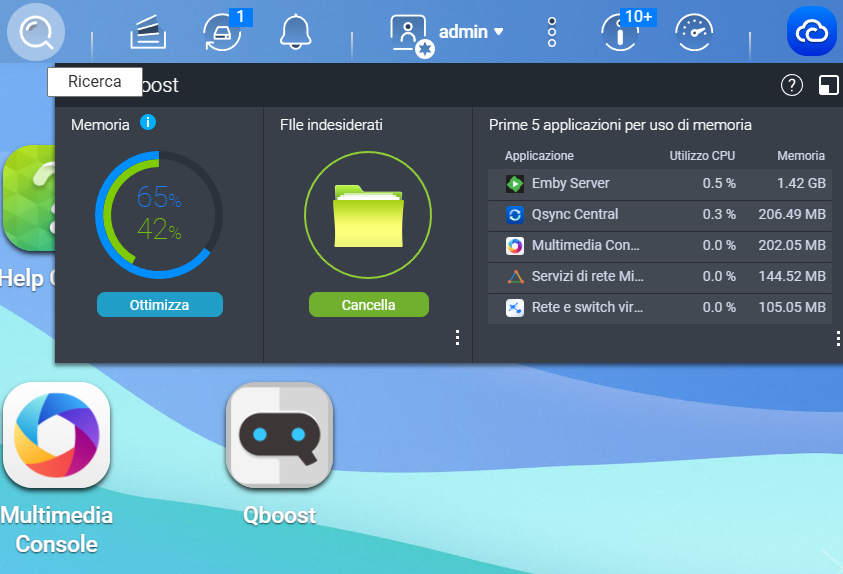
Task: Click the Servizi di rete Mi... icon
Action: [515, 277]
